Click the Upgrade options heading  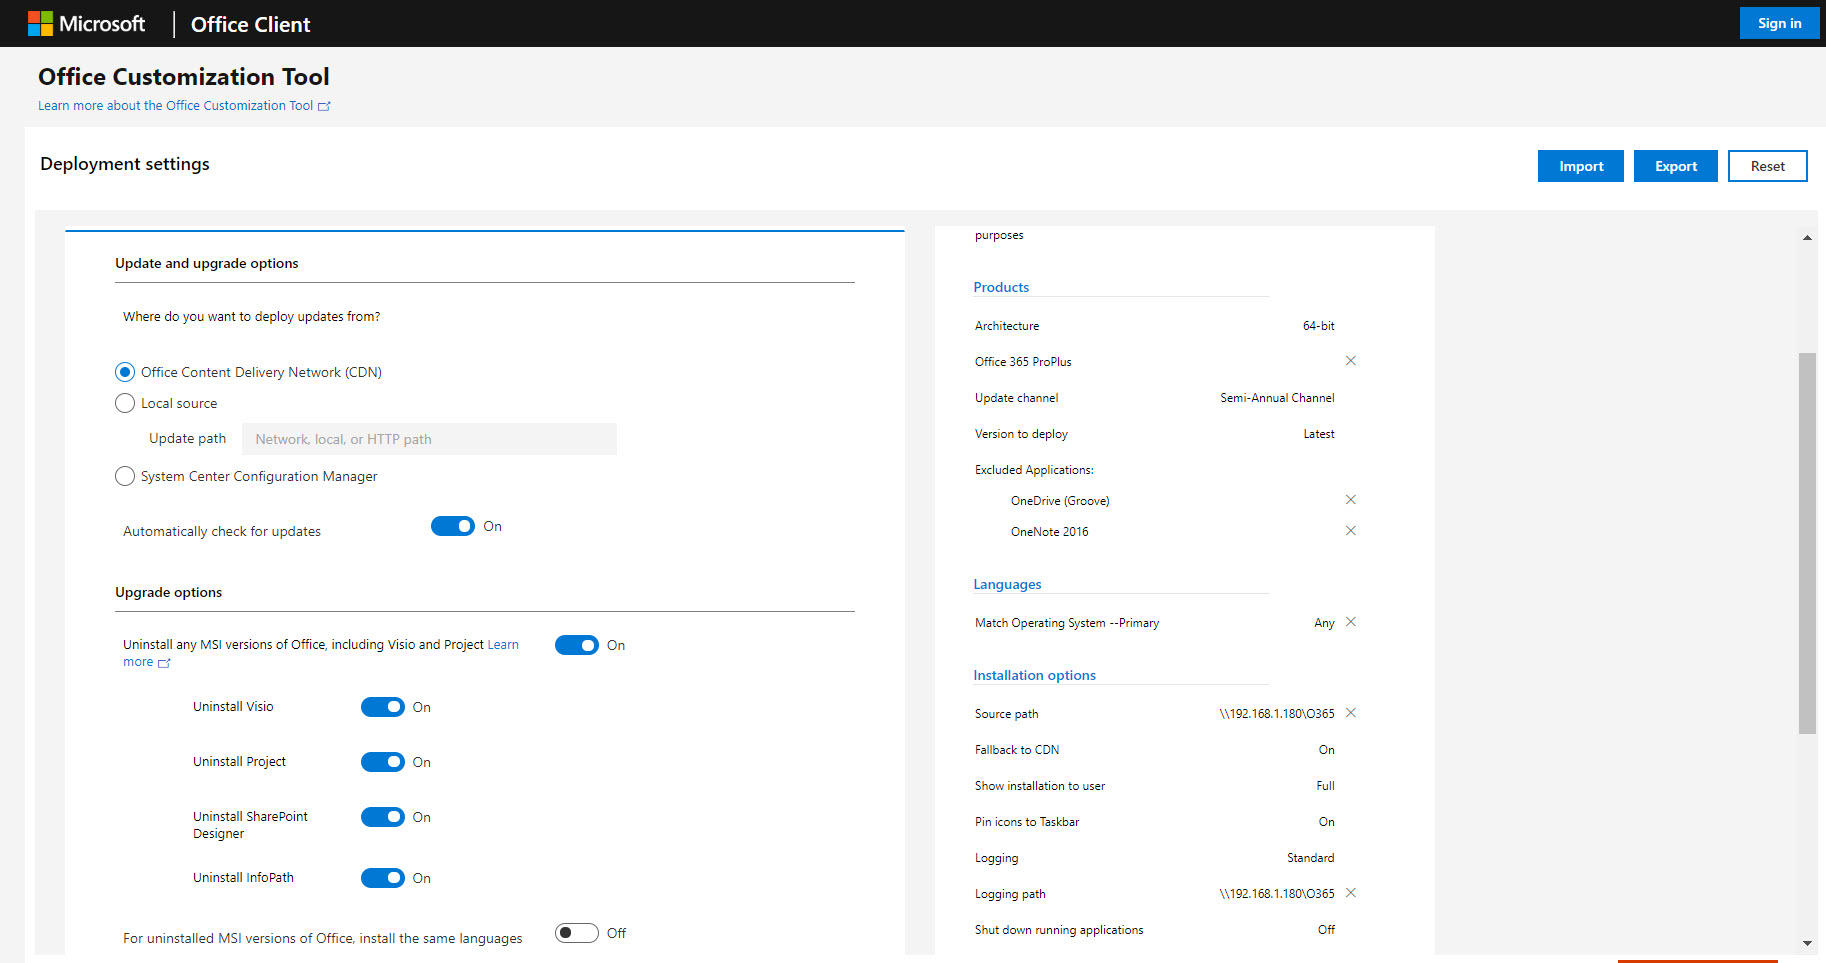coord(169,592)
